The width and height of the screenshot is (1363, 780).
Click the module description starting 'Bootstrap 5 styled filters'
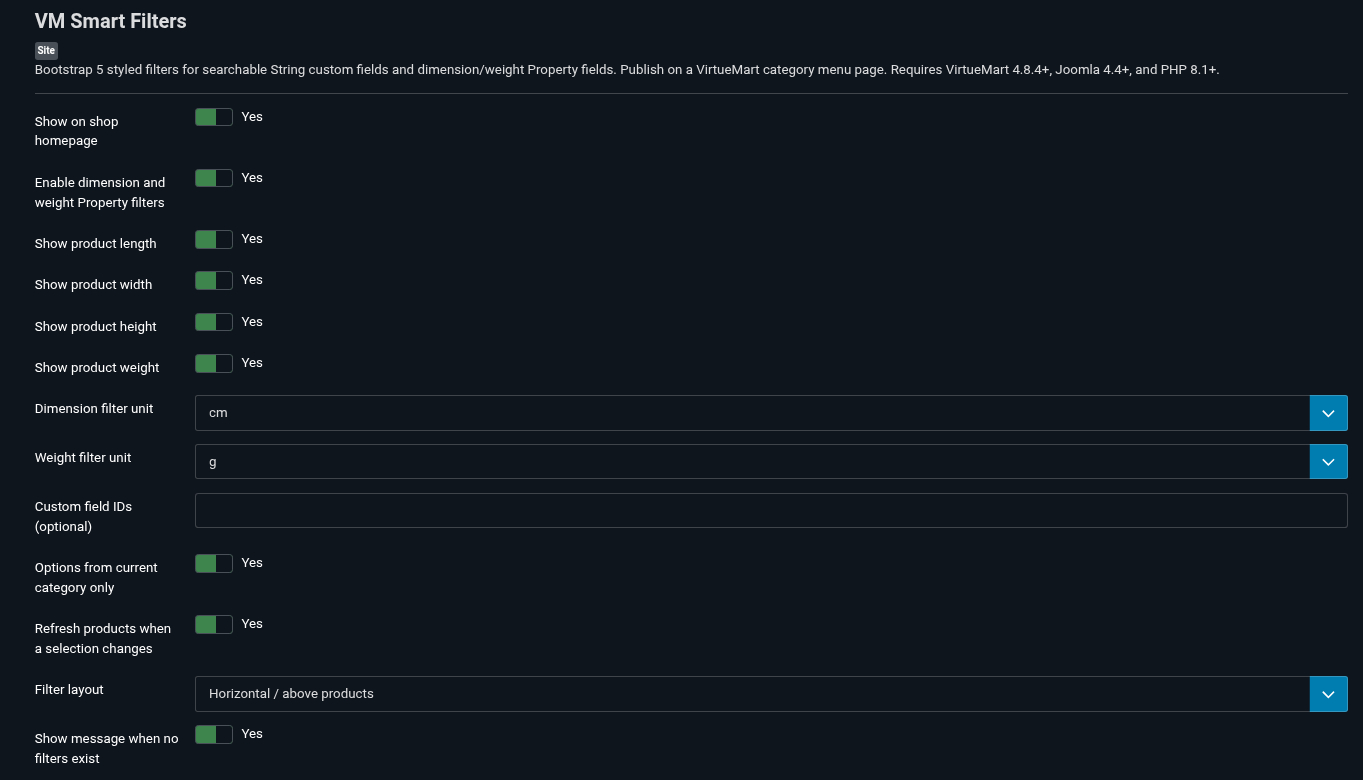tap(627, 70)
